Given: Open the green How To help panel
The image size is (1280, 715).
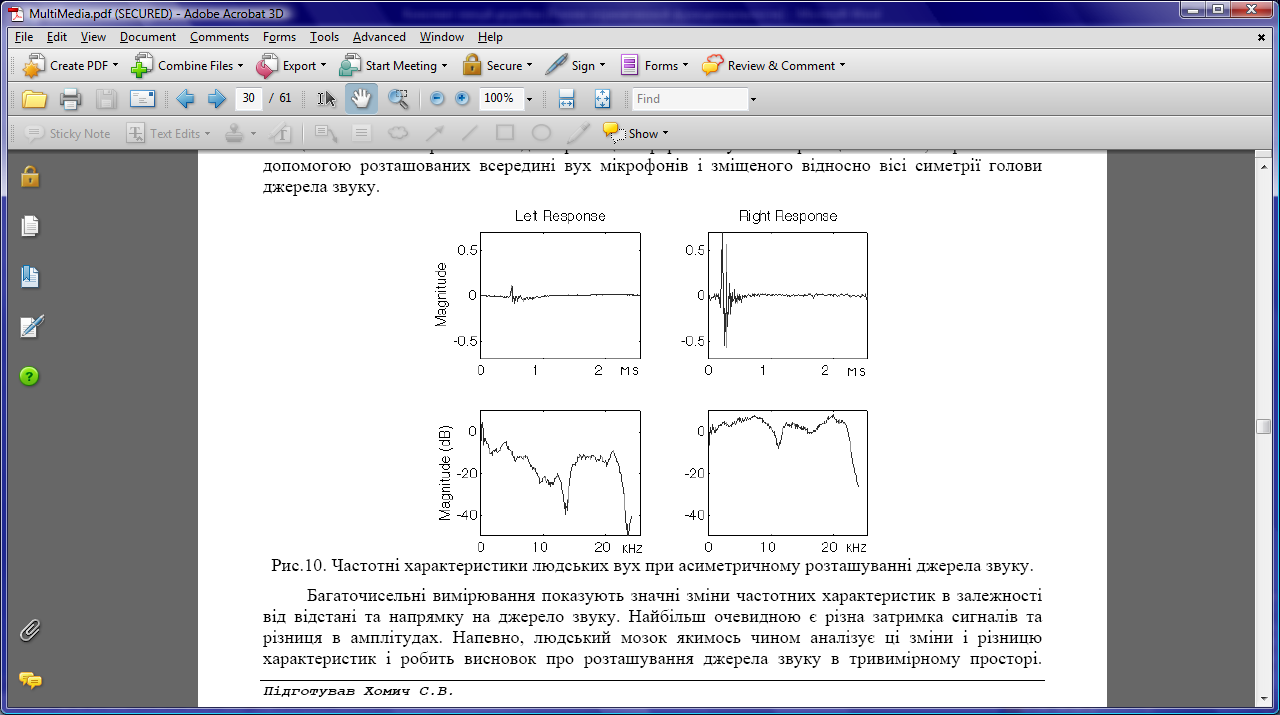Looking at the screenshot, I should point(30,377).
